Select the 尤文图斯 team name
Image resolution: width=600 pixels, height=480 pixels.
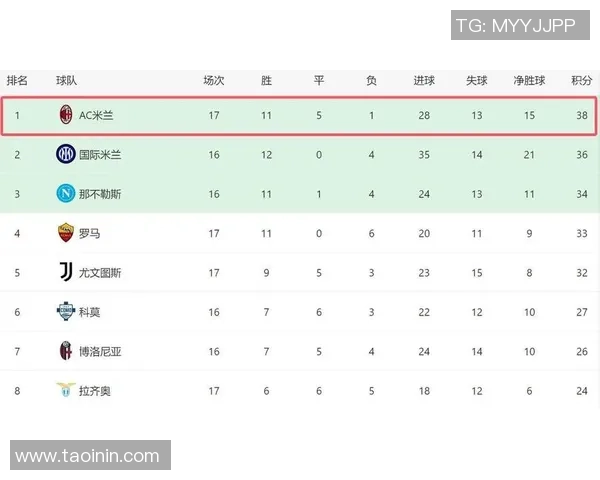point(100,273)
